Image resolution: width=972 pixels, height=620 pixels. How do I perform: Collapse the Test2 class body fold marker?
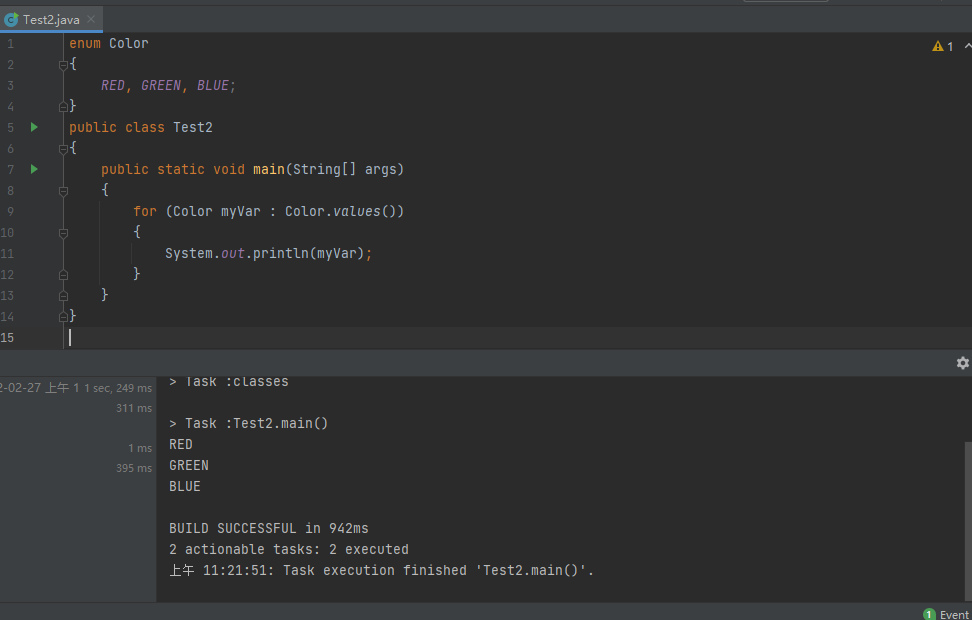coord(63,148)
